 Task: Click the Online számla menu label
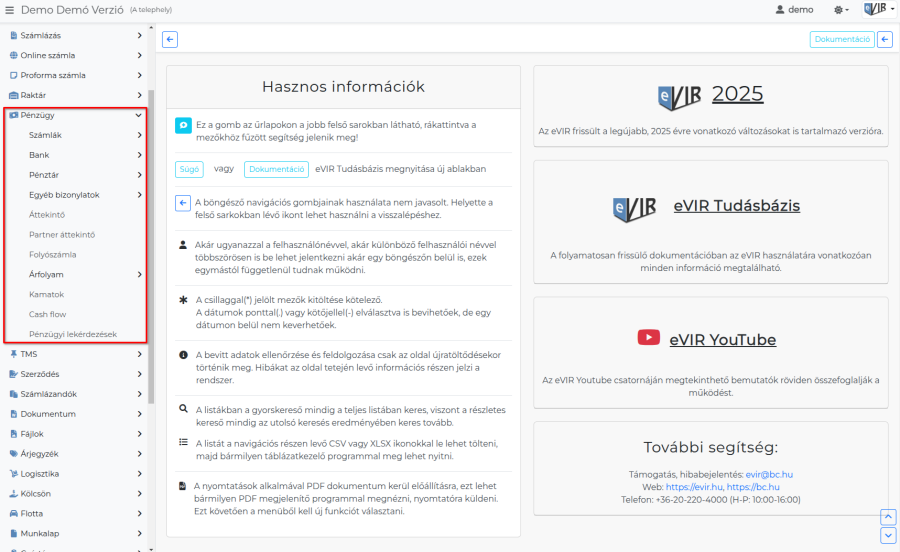[48, 56]
